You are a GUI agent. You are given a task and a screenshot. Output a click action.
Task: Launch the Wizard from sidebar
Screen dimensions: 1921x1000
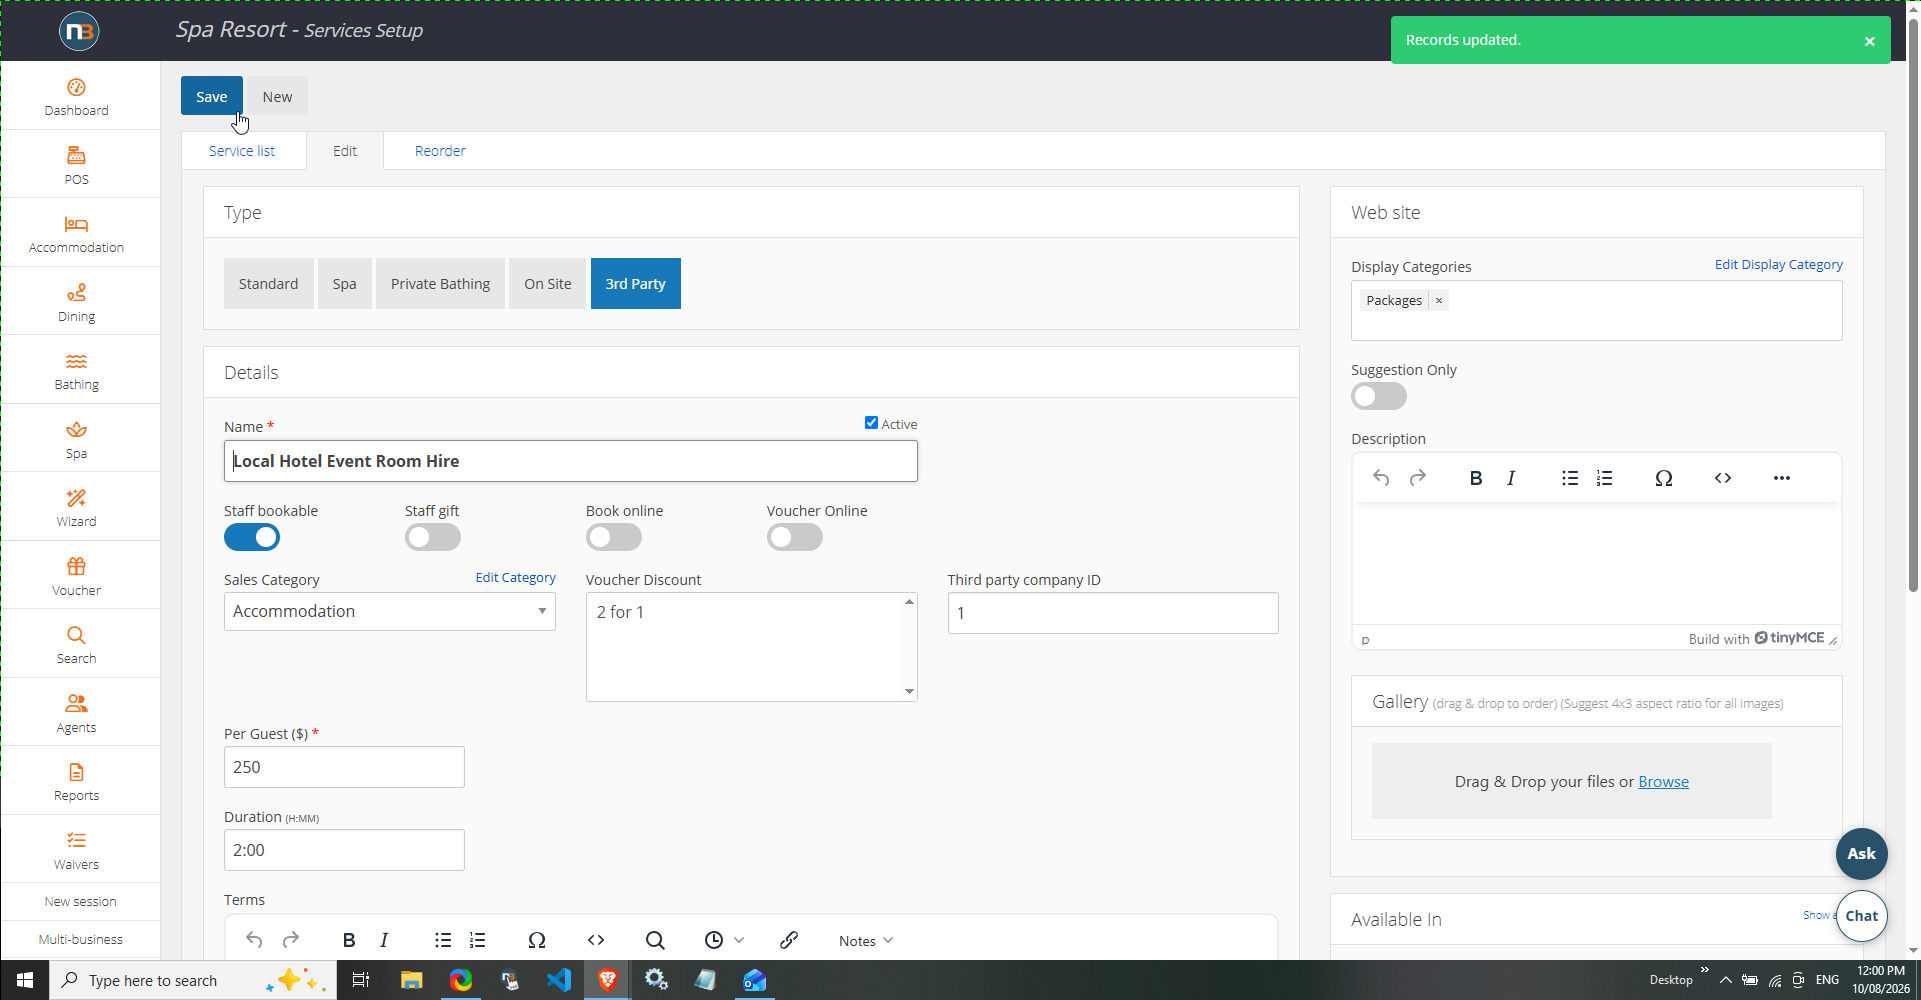(x=76, y=508)
